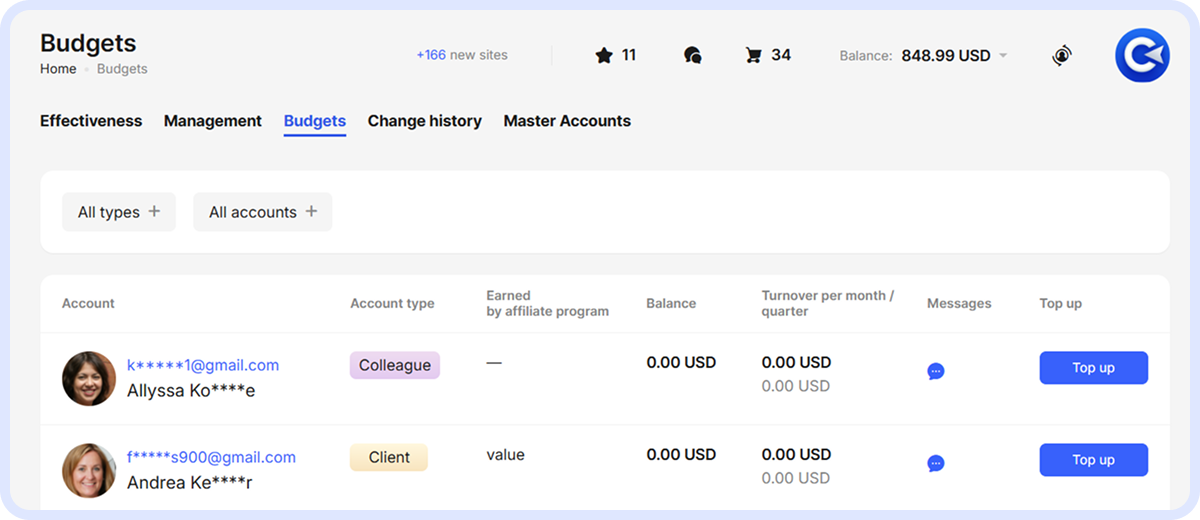Screen dimensions: 1200x520
Task: Open the All accounts filter
Action: [262, 212]
